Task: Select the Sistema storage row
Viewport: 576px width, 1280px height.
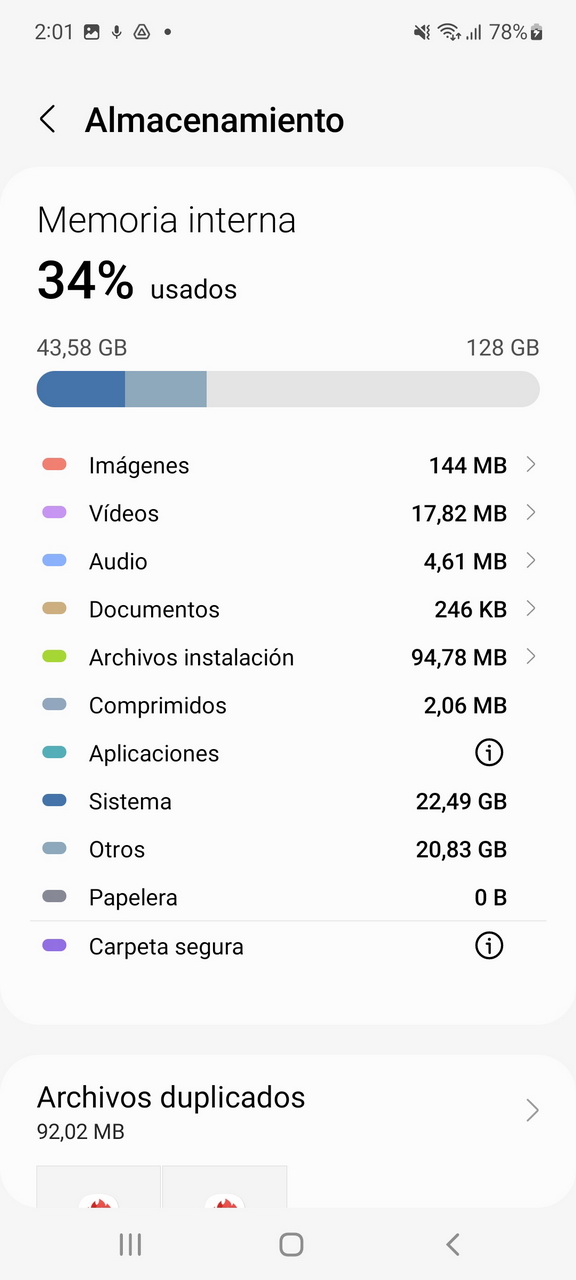Action: click(288, 801)
